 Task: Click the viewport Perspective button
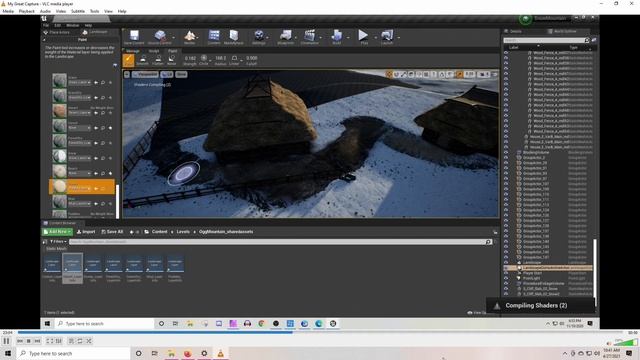pyautogui.click(x=145, y=74)
